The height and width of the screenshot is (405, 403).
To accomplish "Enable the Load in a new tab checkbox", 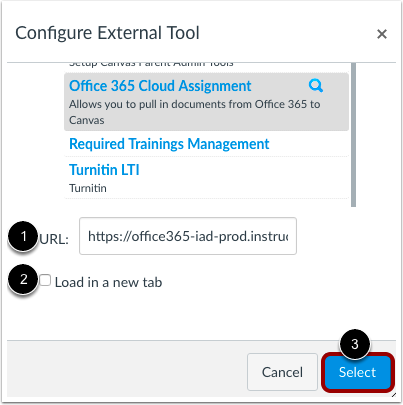I will coord(45,280).
